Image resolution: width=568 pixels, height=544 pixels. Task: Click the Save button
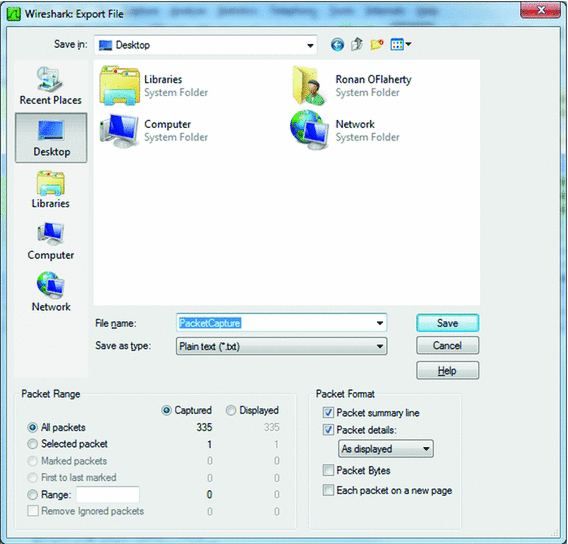447,323
